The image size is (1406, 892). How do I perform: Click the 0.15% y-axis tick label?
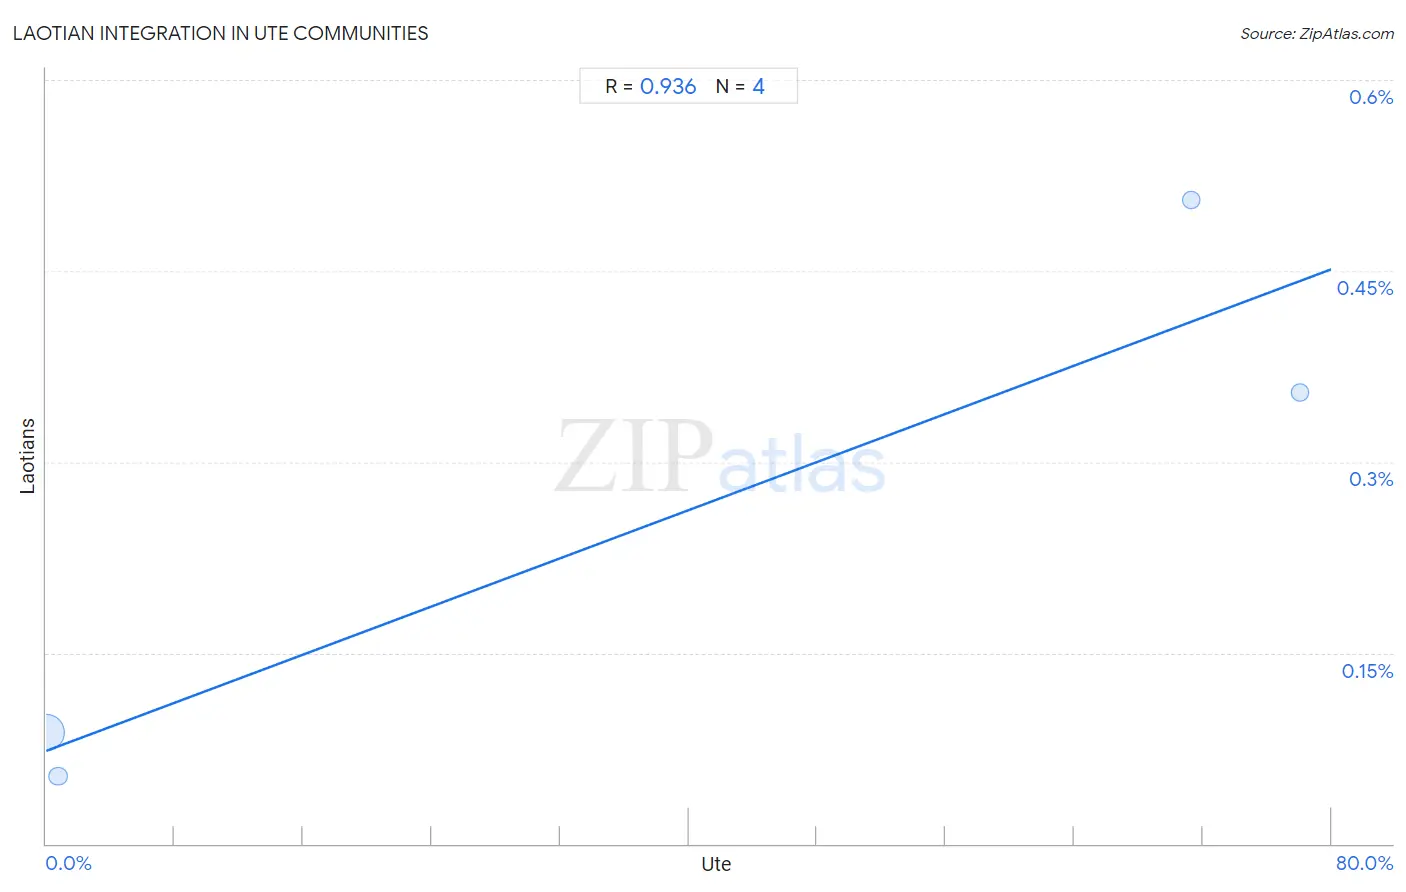point(1367,671)
